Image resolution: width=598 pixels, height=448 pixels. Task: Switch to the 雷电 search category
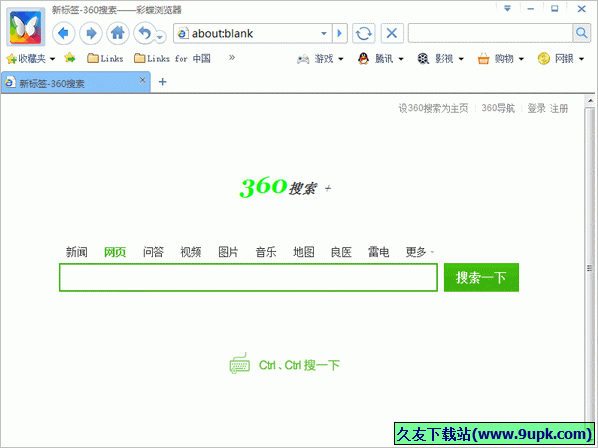[x=378, y=252]
